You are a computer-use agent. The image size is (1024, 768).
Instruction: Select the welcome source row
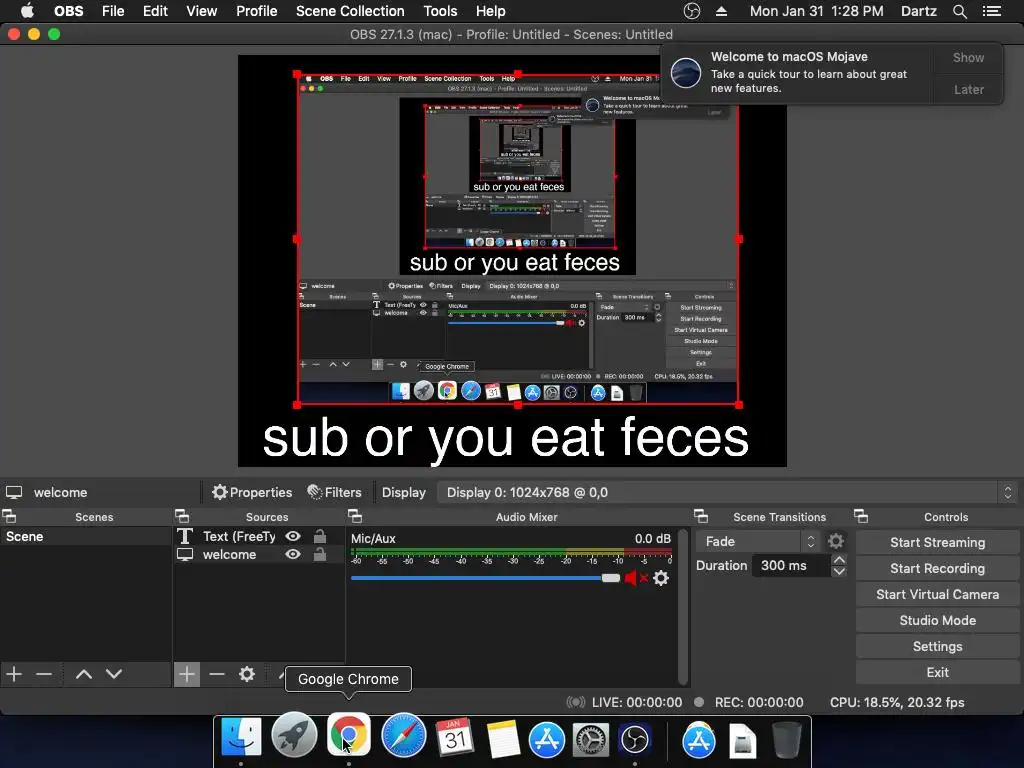(x=259, y=554)
